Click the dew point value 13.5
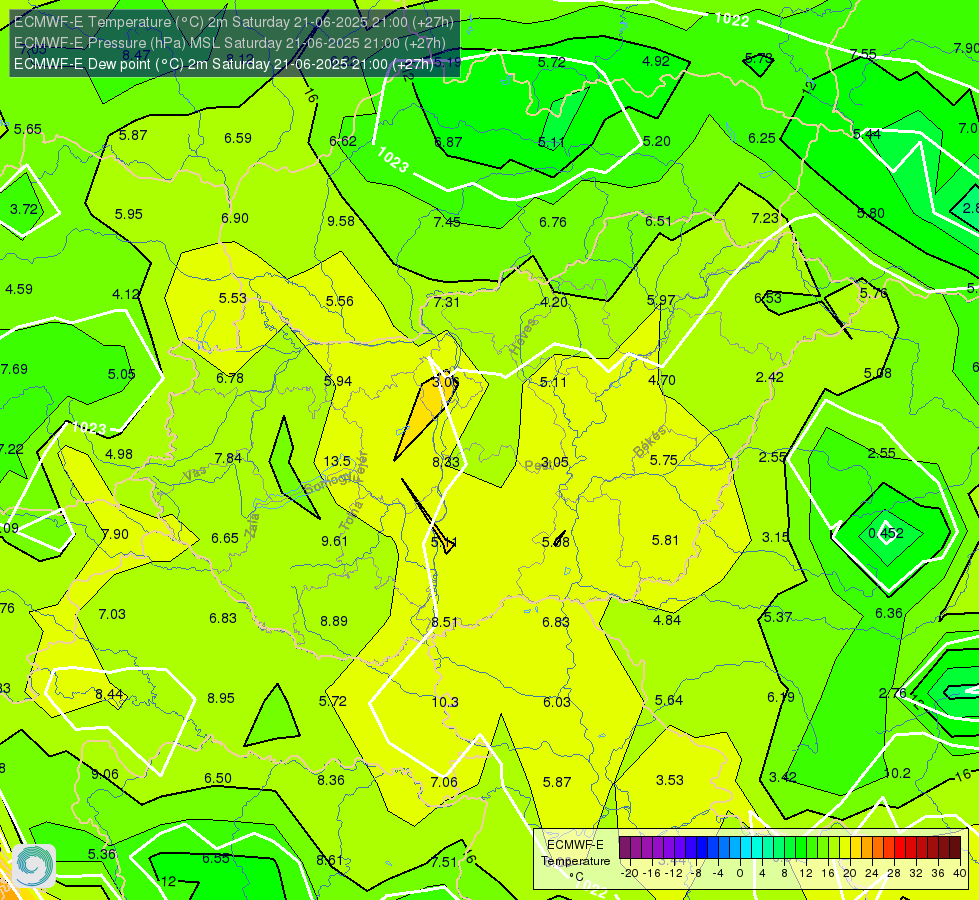The height and width of the screenshot is (900, 979). (x=337, y=462)
